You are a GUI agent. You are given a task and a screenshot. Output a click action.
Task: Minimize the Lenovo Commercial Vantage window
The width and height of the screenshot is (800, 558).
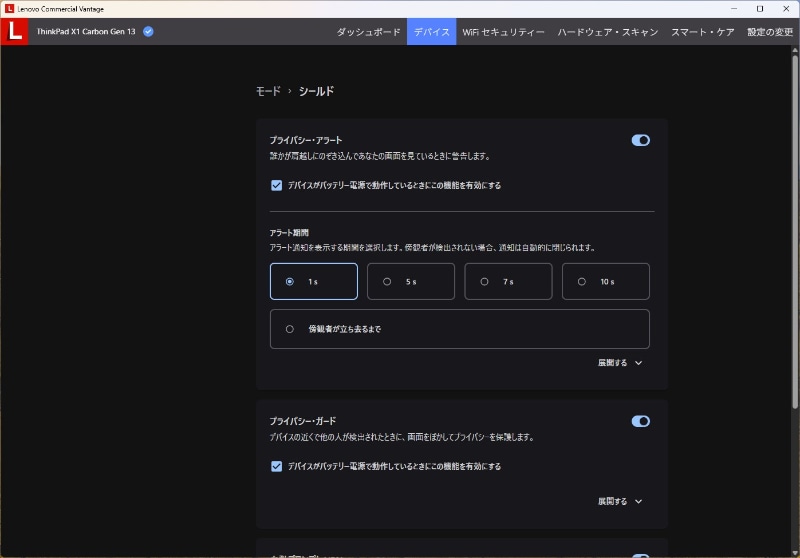click(x=734, y=9)
